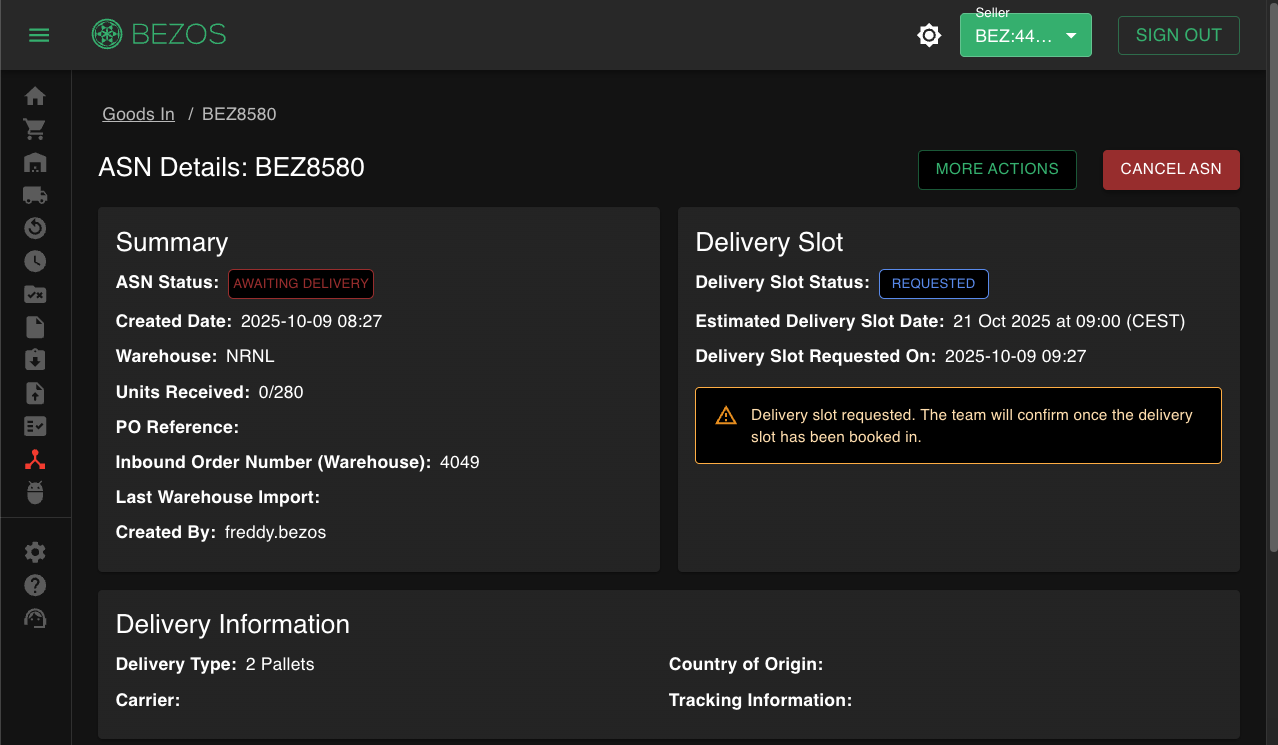The width and height of the screenshot is (1278, 745).
Task: Click the Tracking Information label
Action: coord(760,700)
